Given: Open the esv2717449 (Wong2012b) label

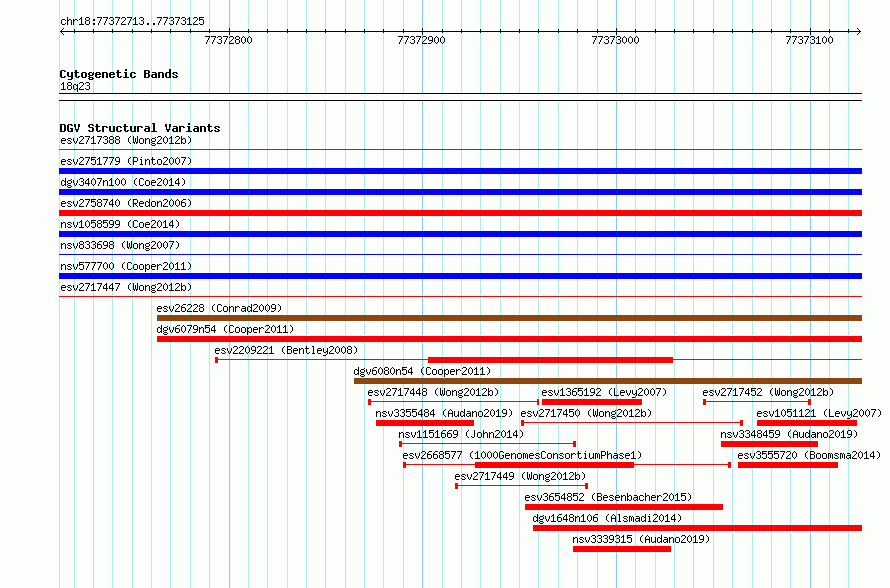Looking at the screenshot, I should [520, 476].
